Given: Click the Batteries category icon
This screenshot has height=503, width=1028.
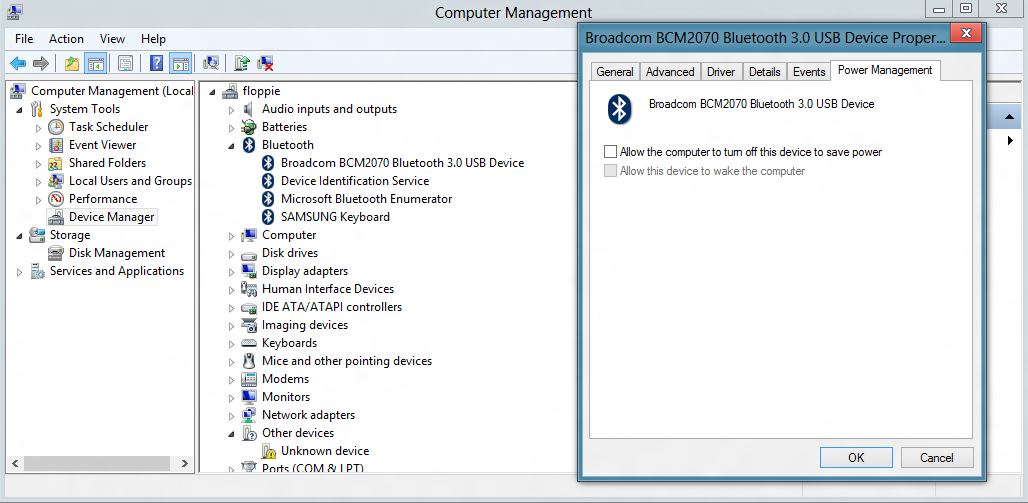Looking at the screenshot, I should (249, 127).
